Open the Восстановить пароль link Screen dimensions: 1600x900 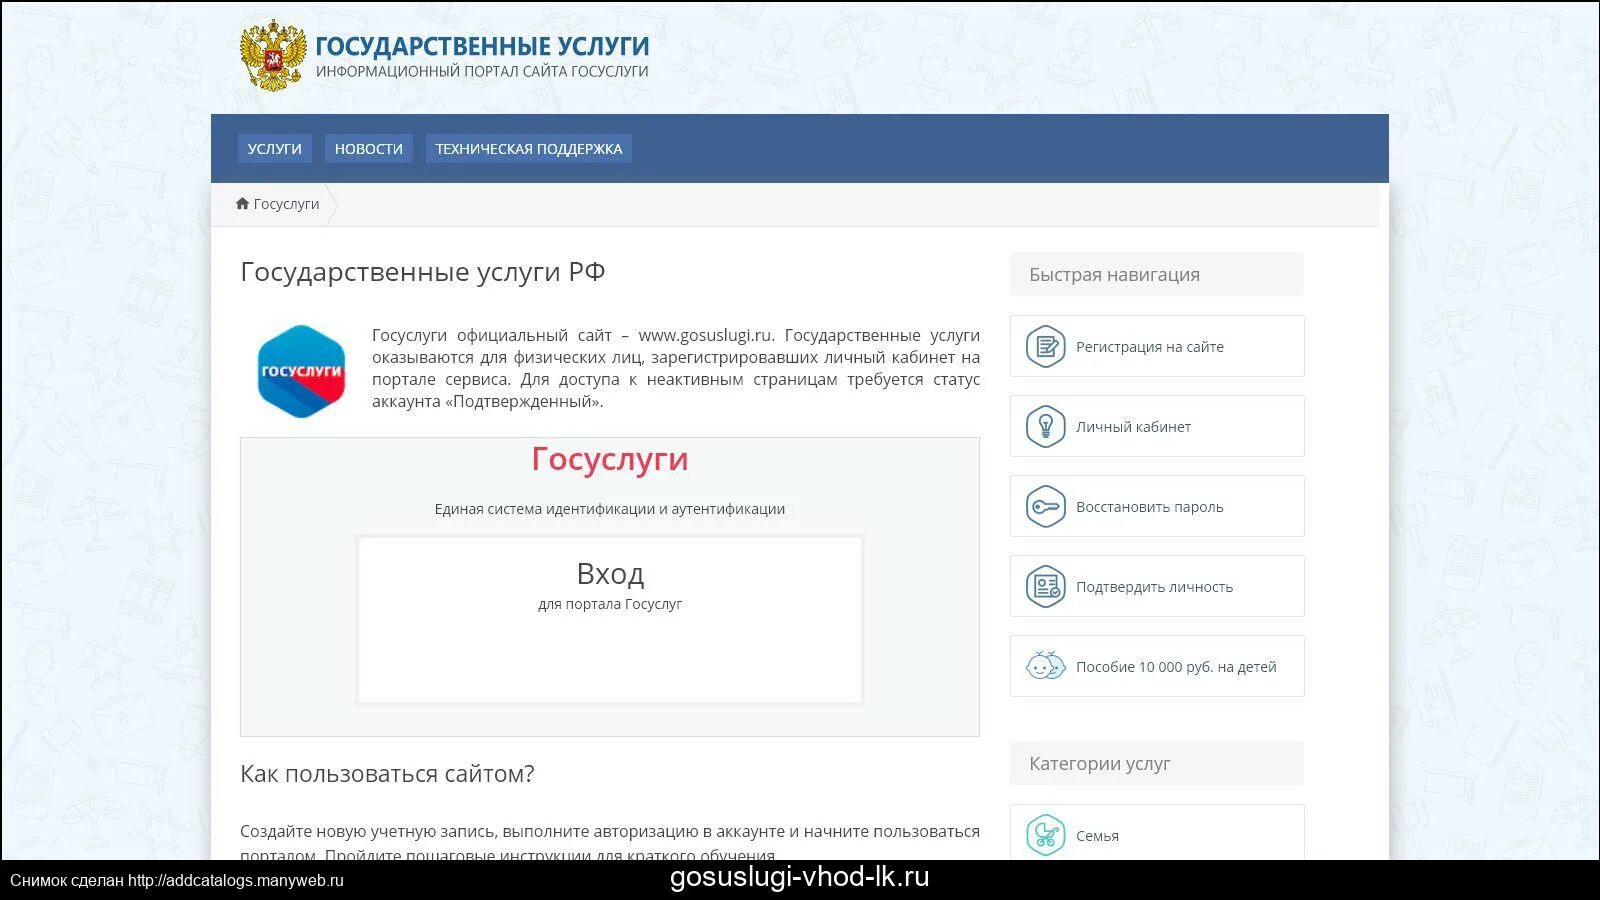pos(1157,506)
